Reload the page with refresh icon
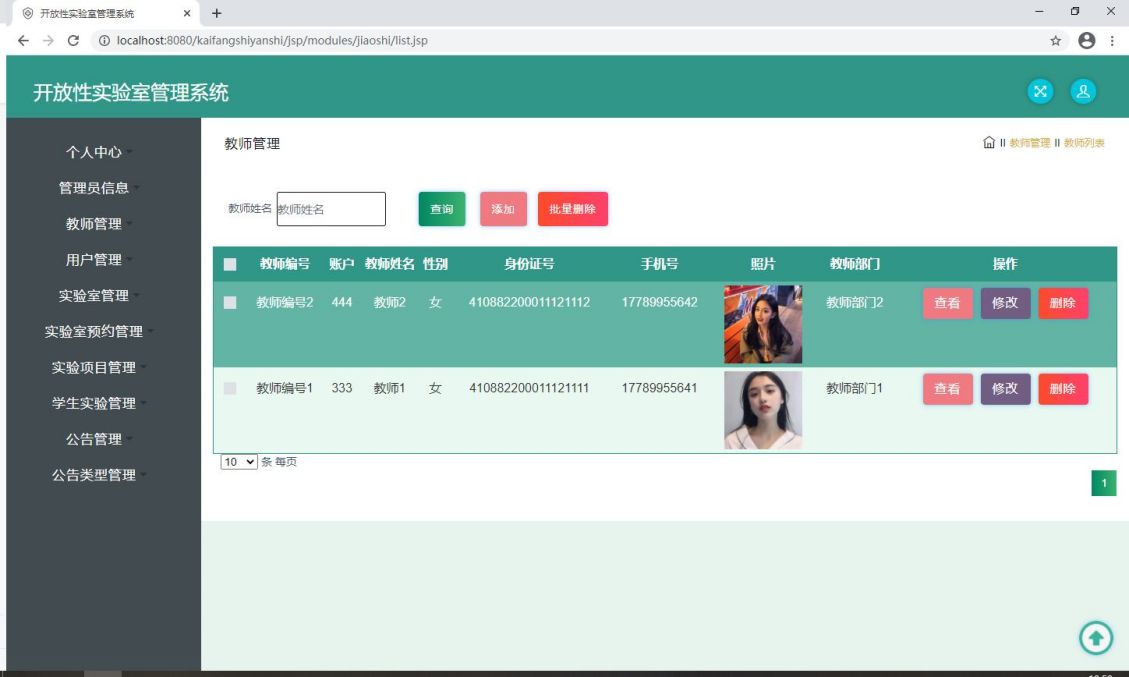Screen dimensions: 1129x677 pyautogui.click(x=73, y=40)
